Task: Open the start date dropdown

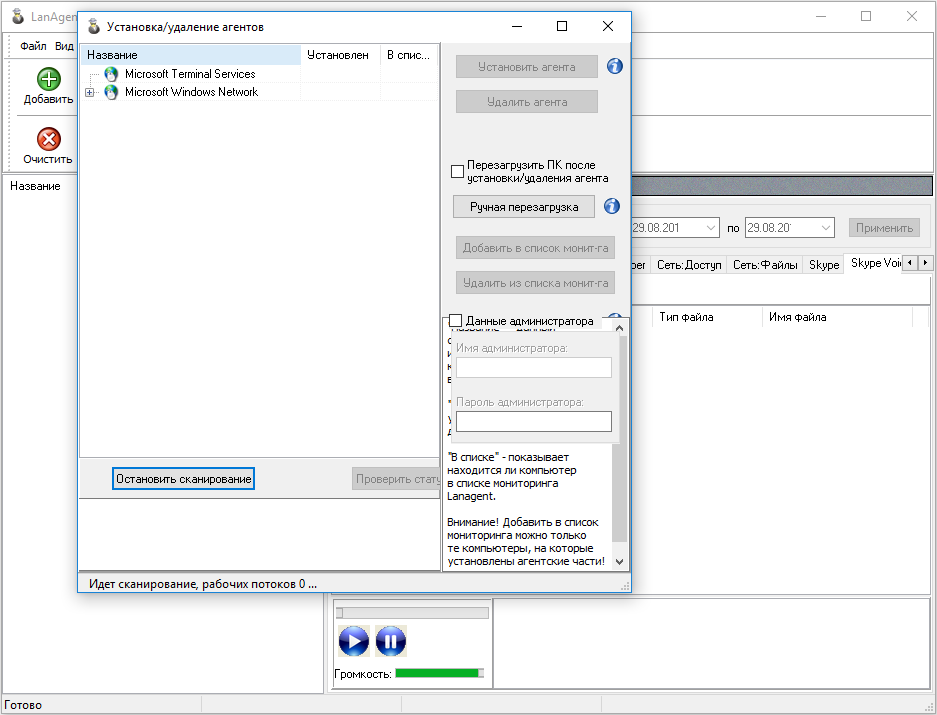Action: (x=711, y=228)
